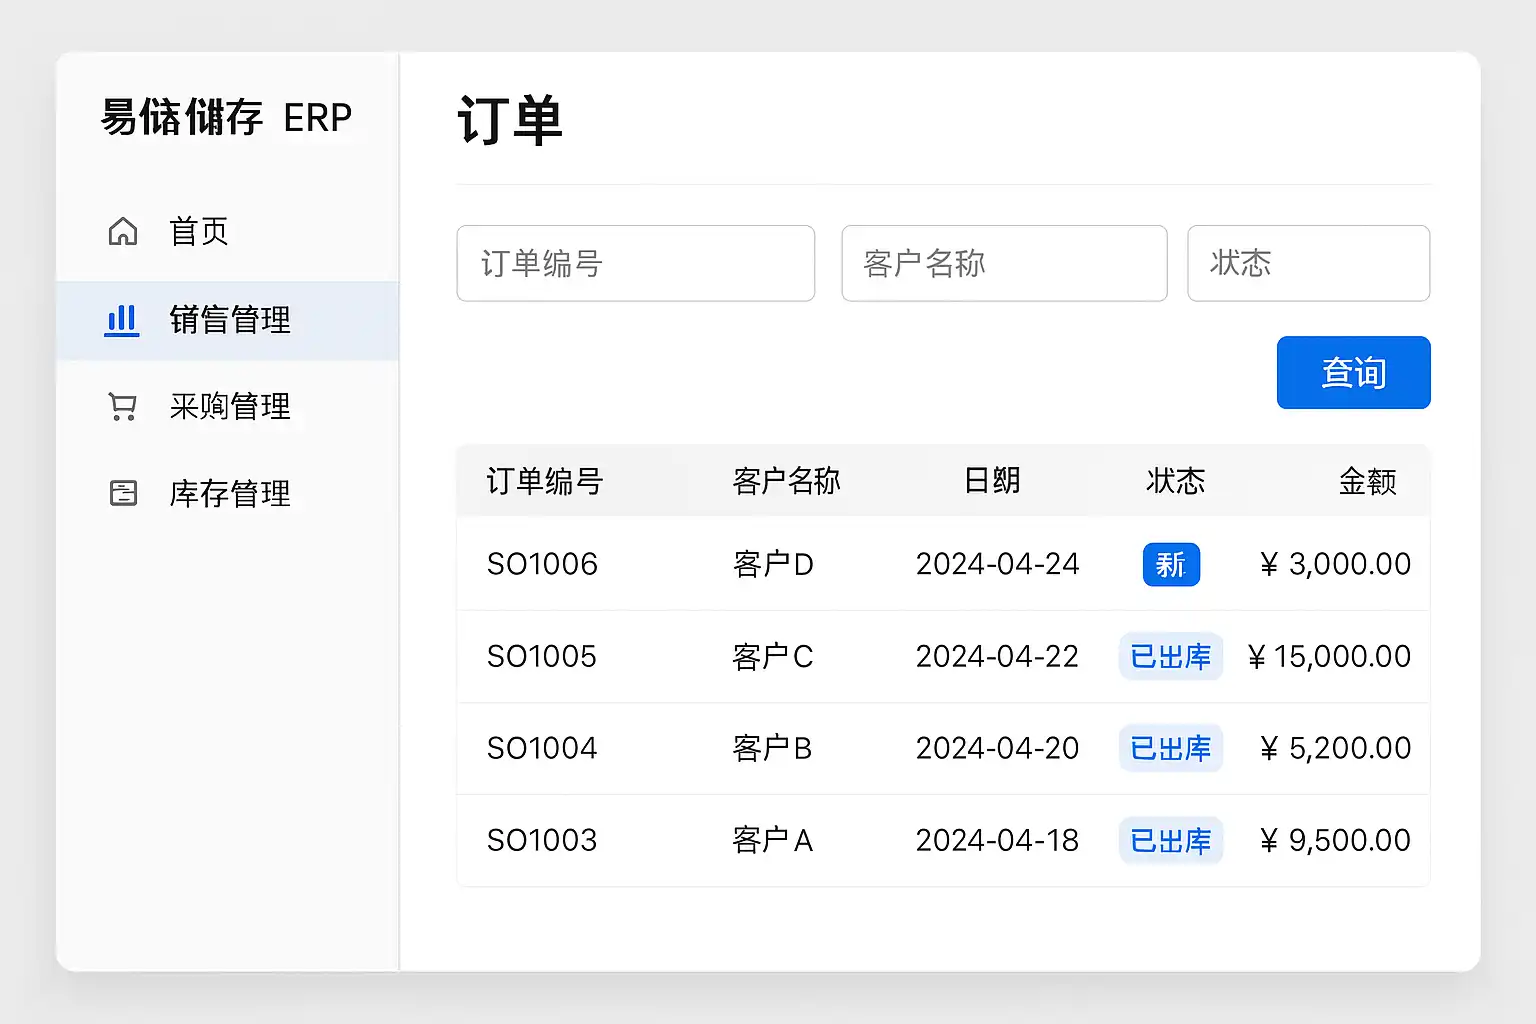
Task: Select 销售管理 menu item
Action: tap(230, 320)
